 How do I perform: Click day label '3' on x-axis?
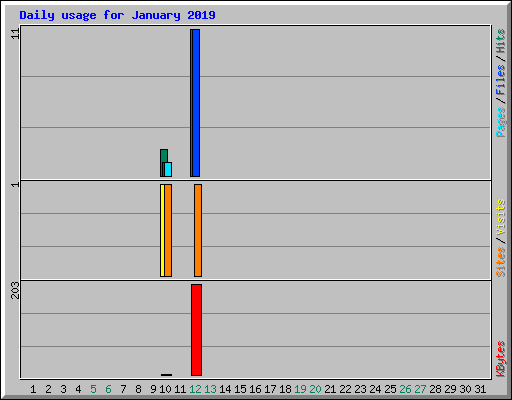coord(63,389)
